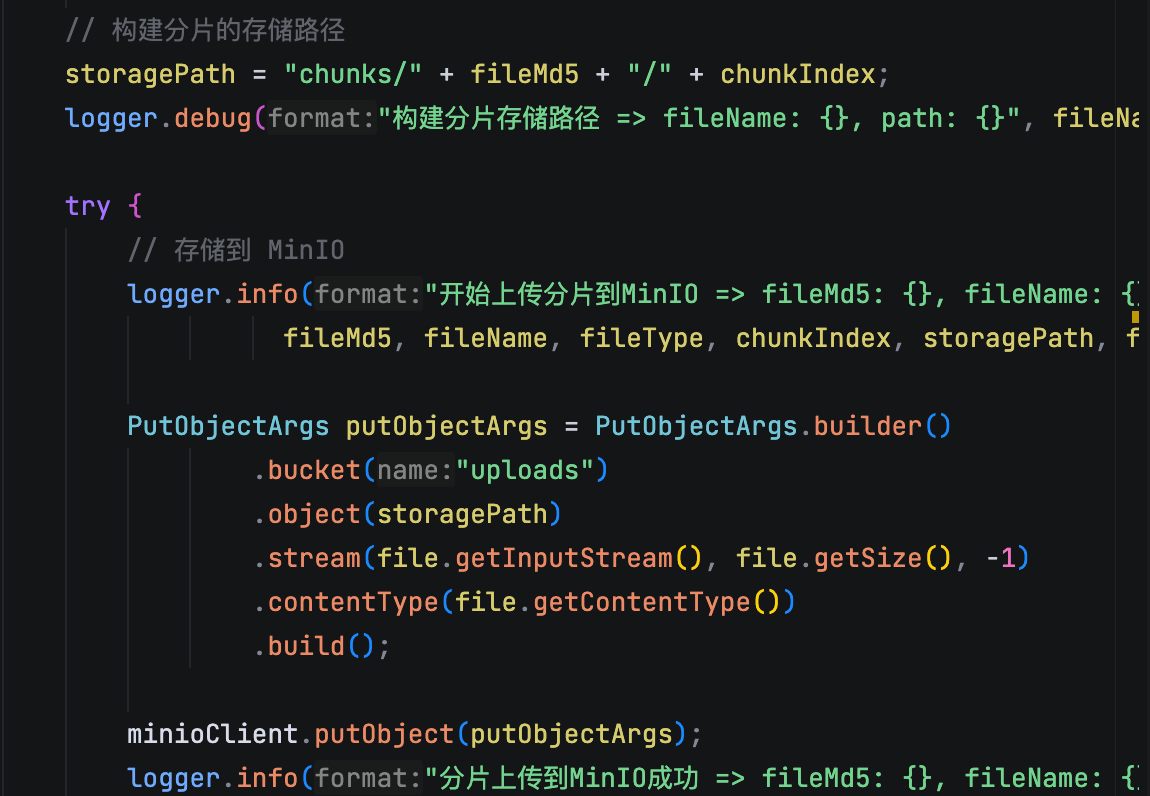Click the comment '// 存储到 MinIO'
The image size is (1150, 796).
click(x=236, y=250)
